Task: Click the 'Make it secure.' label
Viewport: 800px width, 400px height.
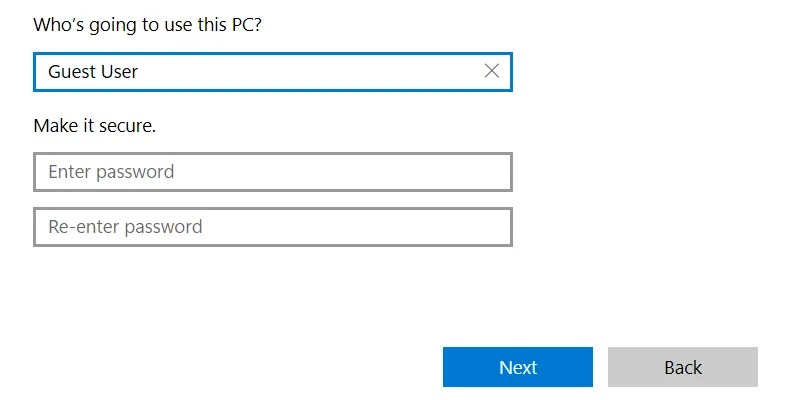Action: (95, 126)
